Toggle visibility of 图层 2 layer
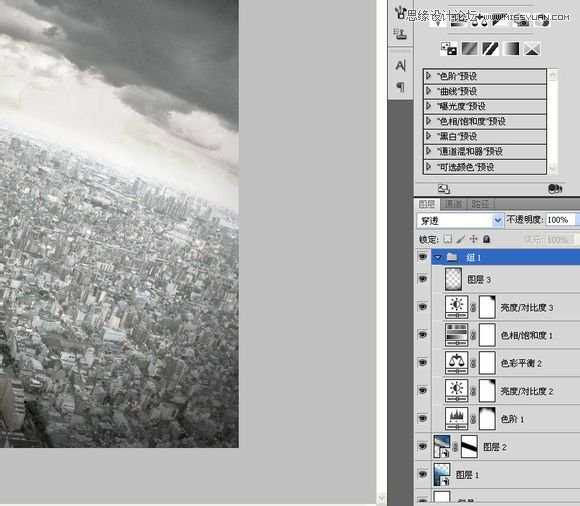Screen dimensions: 580x506 tap(422, 446)
